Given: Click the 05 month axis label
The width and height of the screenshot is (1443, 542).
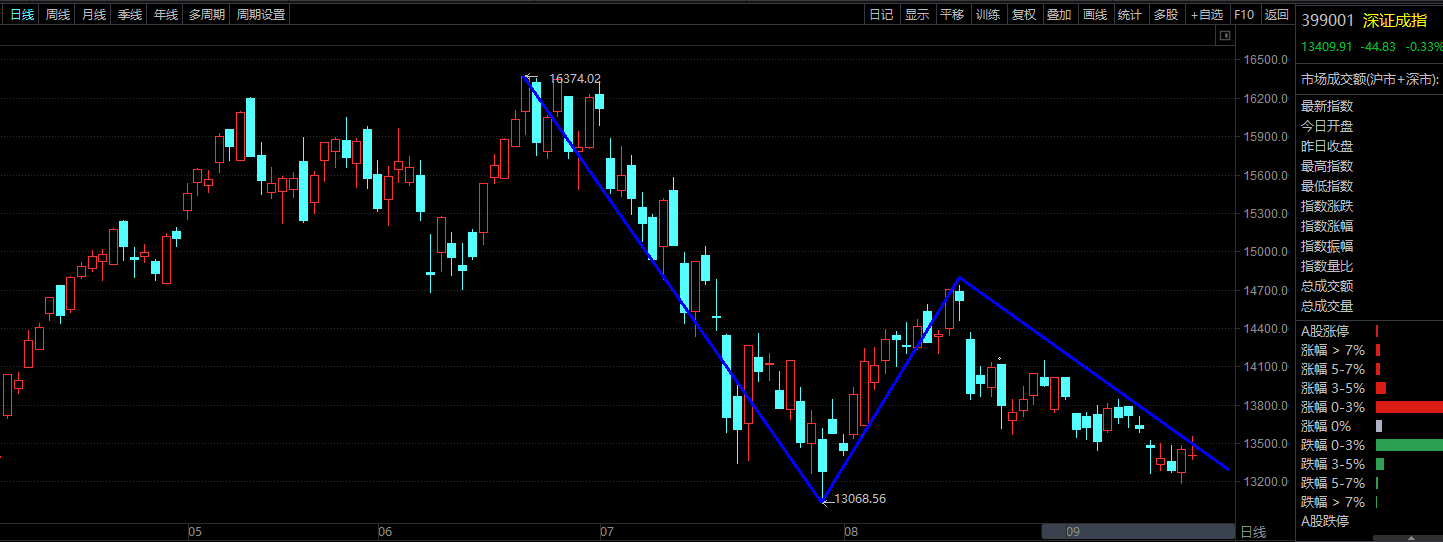Looking at the screenshot, I should pos(194,532).
